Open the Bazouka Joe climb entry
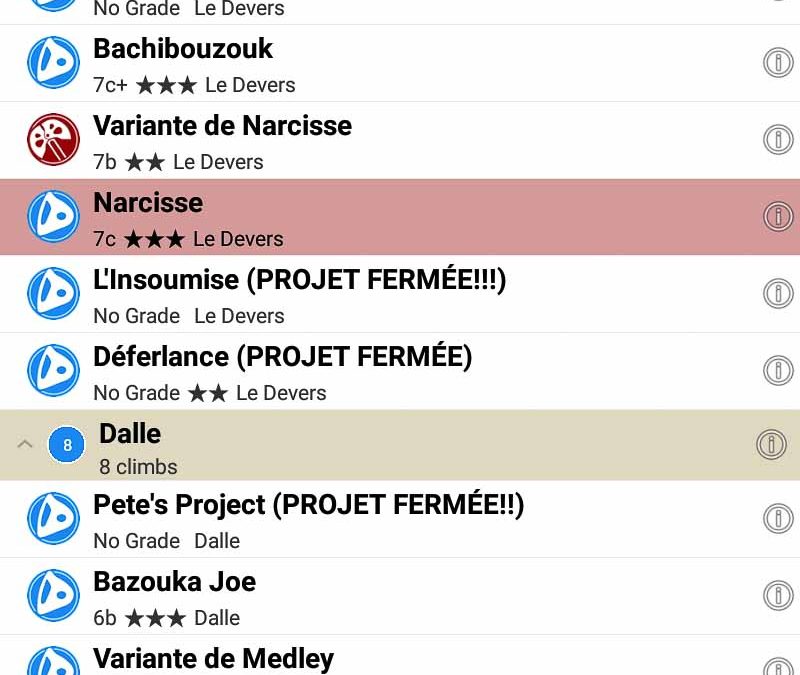This screenshot has width=800, height=675. 400,595
